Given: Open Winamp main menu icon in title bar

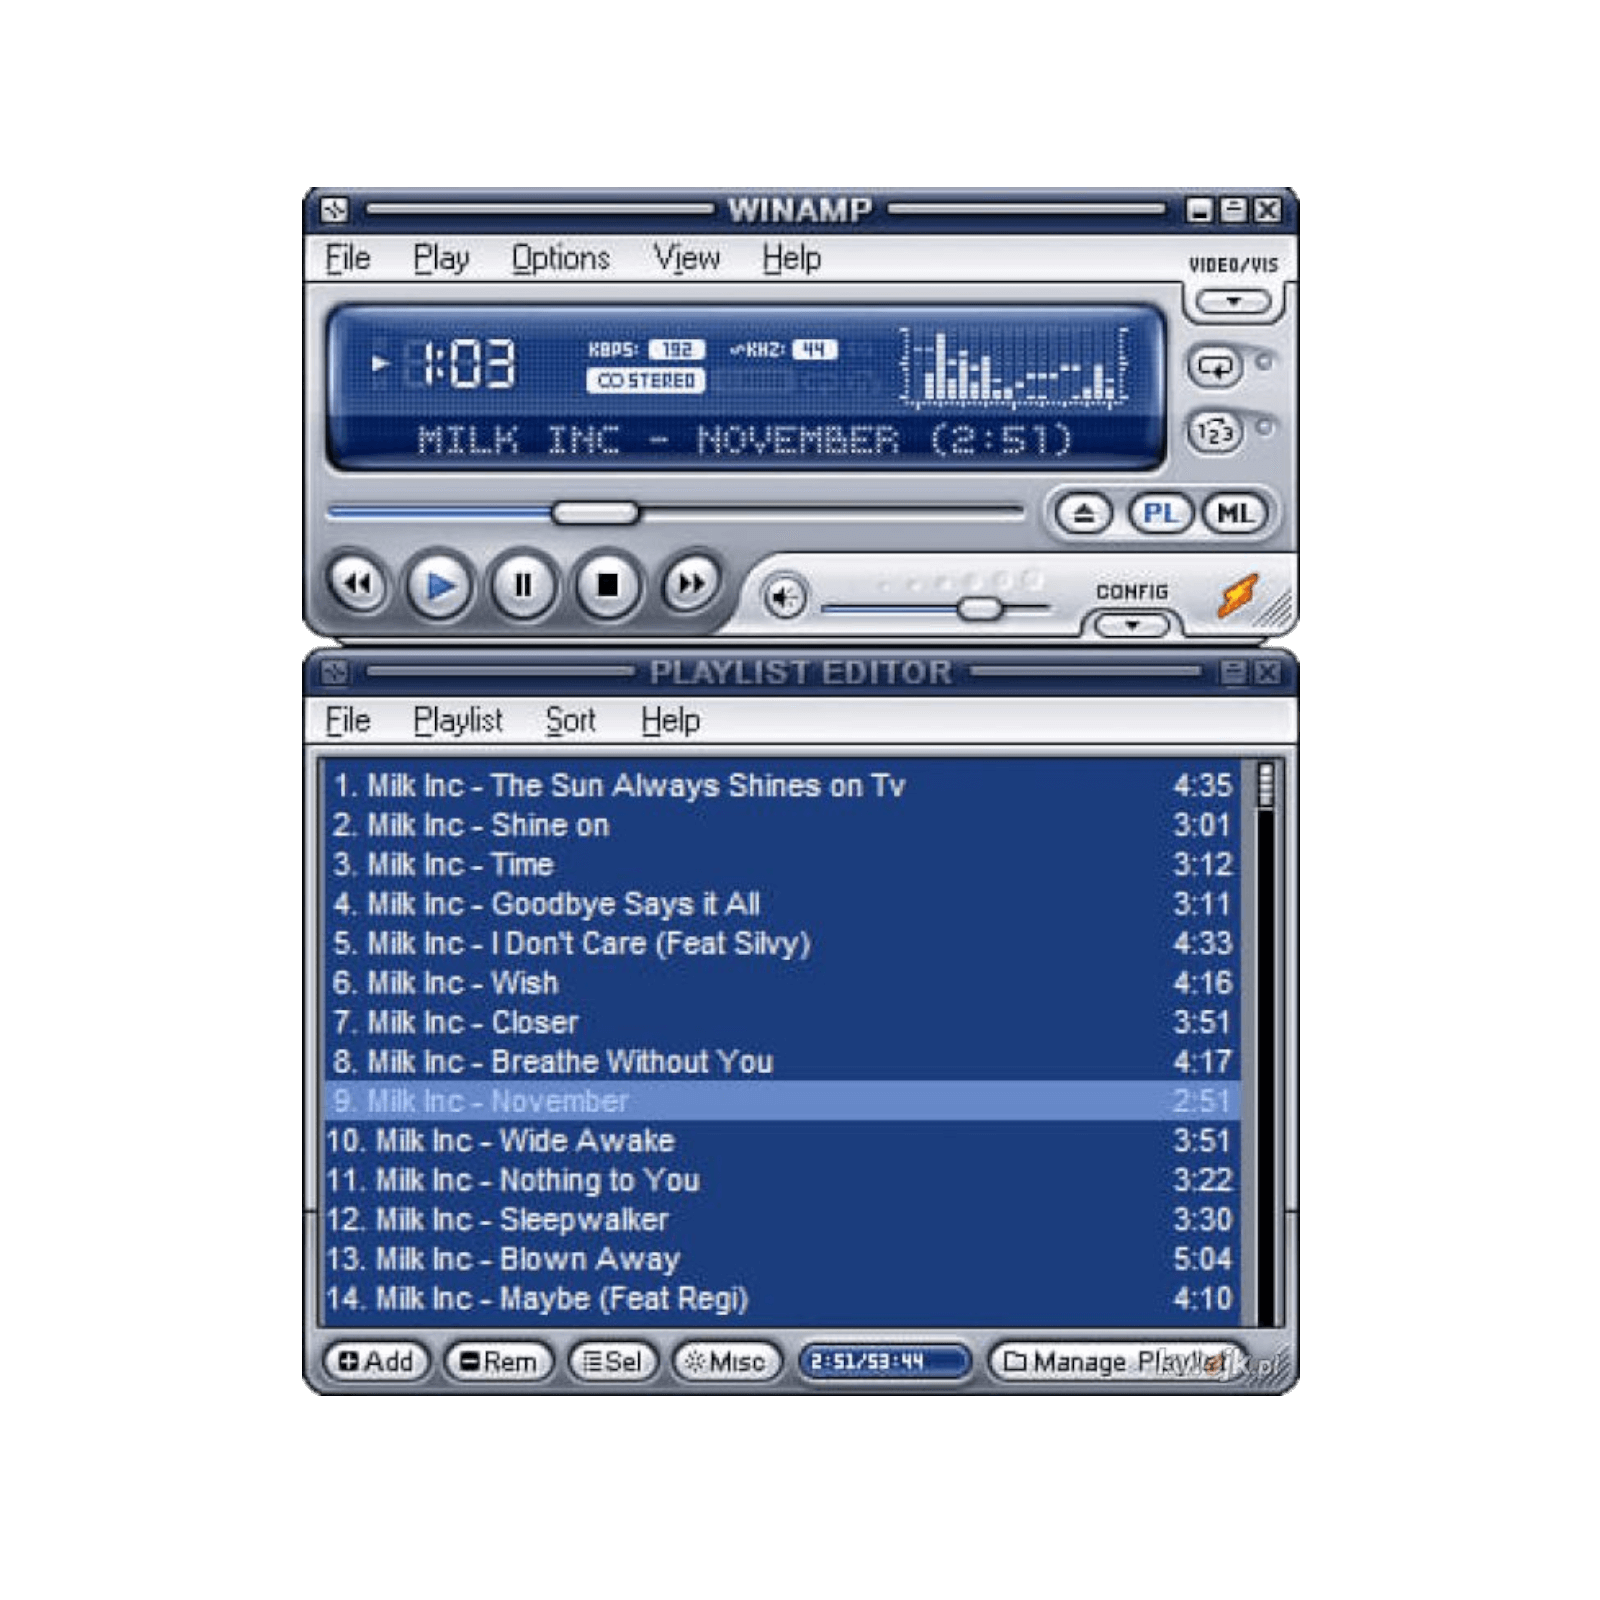Looking at the screenshot, I should click(x=335, y=210).
